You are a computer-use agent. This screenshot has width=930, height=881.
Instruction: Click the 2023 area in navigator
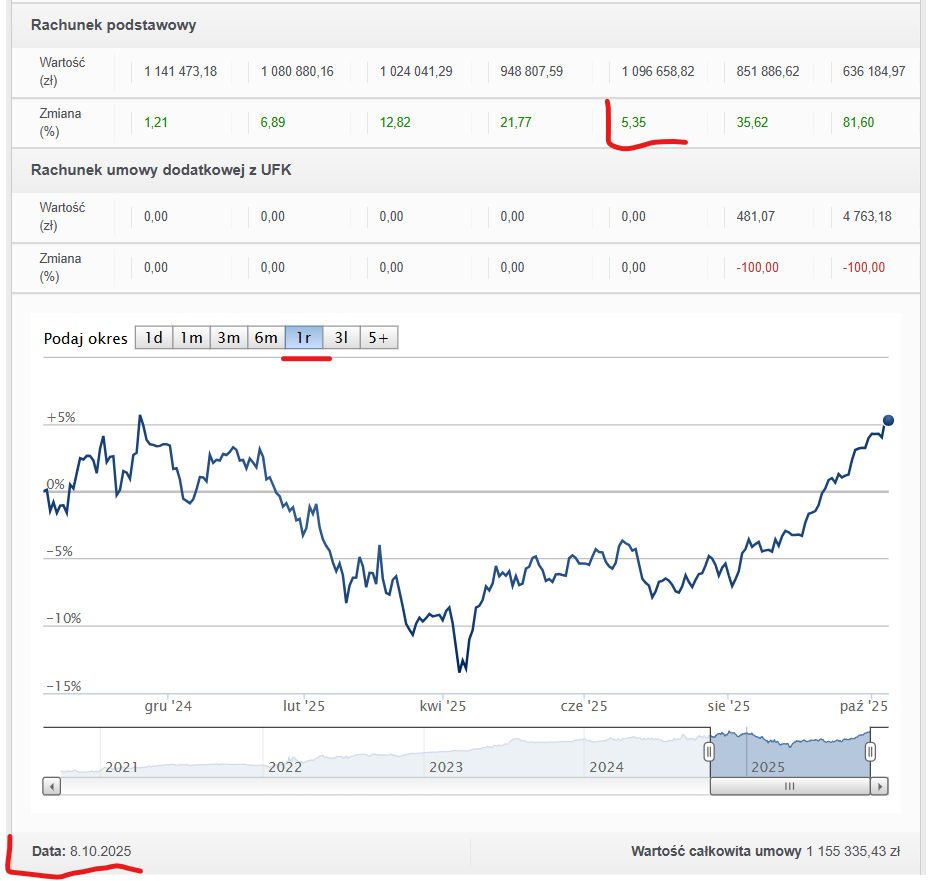coord(446,766)
